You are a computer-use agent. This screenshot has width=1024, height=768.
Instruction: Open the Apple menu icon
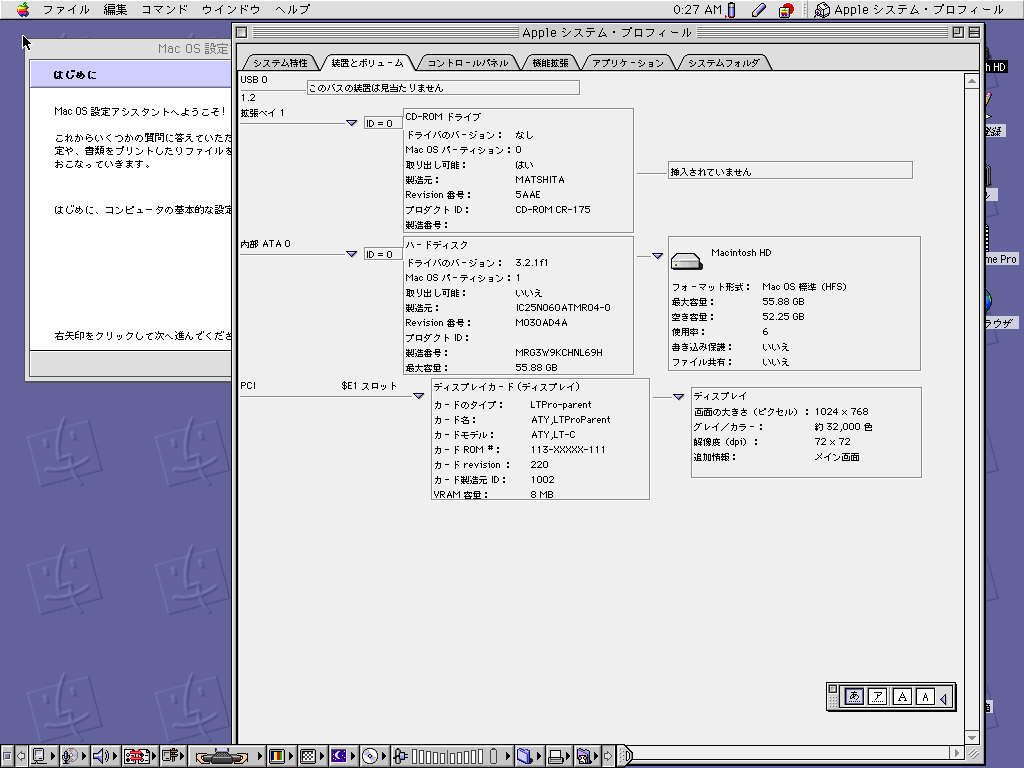pyautogui.click(x=23, y=9)
